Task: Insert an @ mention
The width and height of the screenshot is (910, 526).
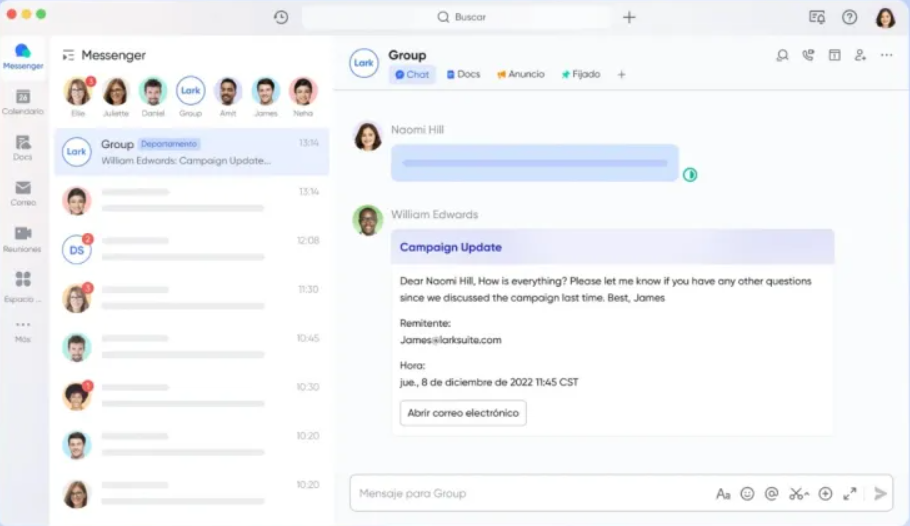Action: [771, 494]
